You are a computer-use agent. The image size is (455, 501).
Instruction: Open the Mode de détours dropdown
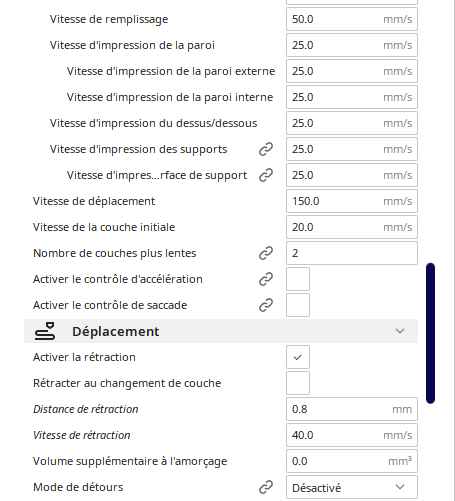coord(352,487)
